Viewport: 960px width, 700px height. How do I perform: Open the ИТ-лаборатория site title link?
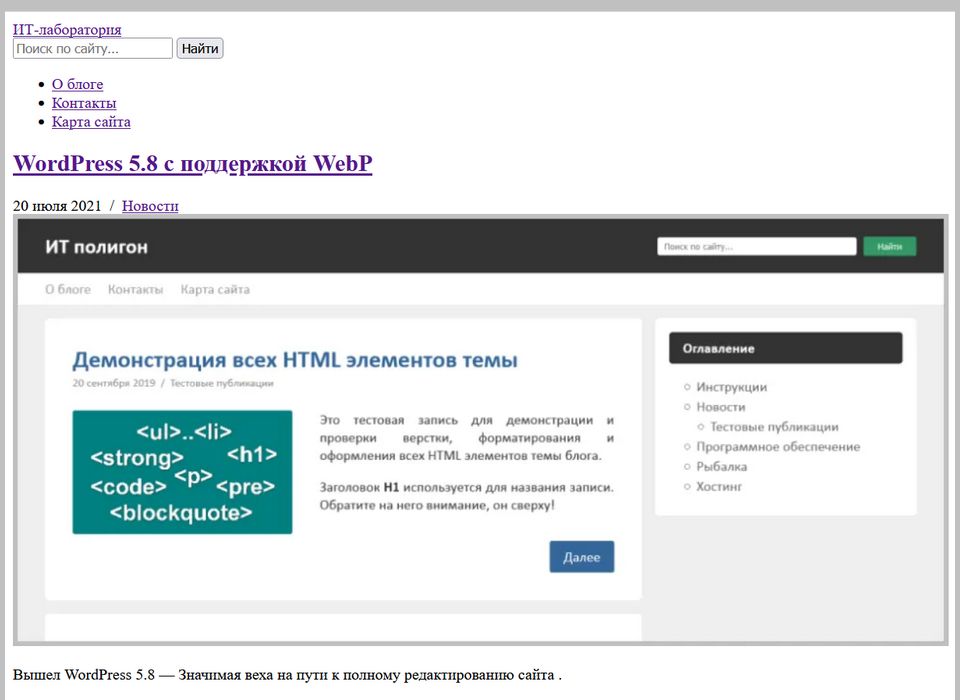tap(67, 29)
